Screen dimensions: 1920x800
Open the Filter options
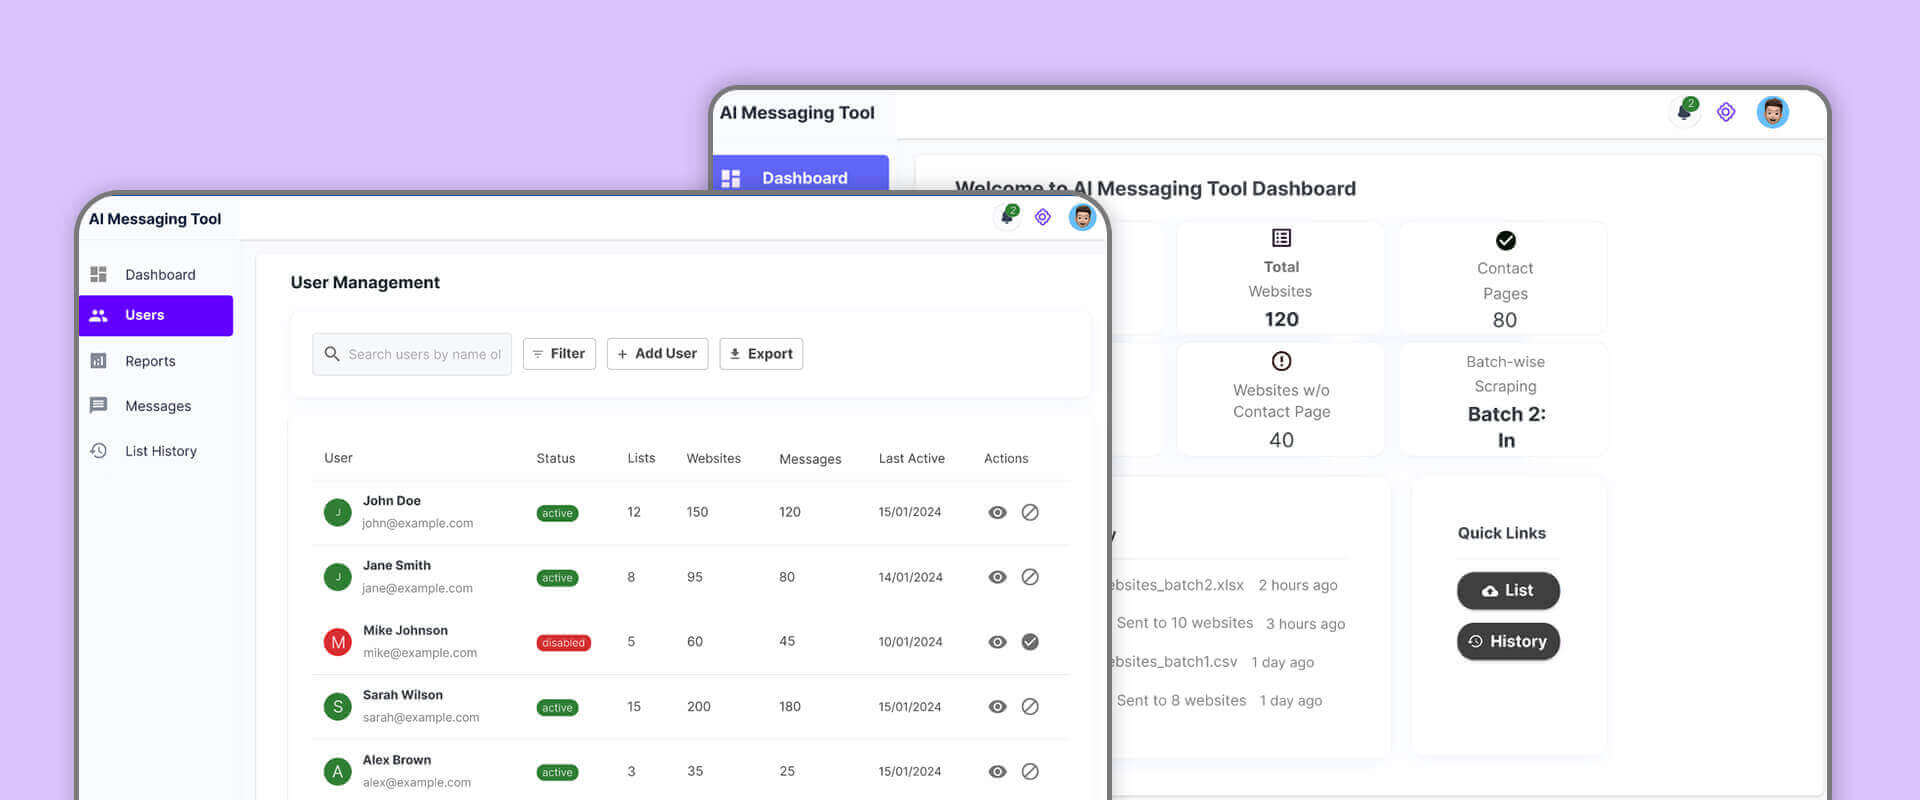click(x=559, y=354)
